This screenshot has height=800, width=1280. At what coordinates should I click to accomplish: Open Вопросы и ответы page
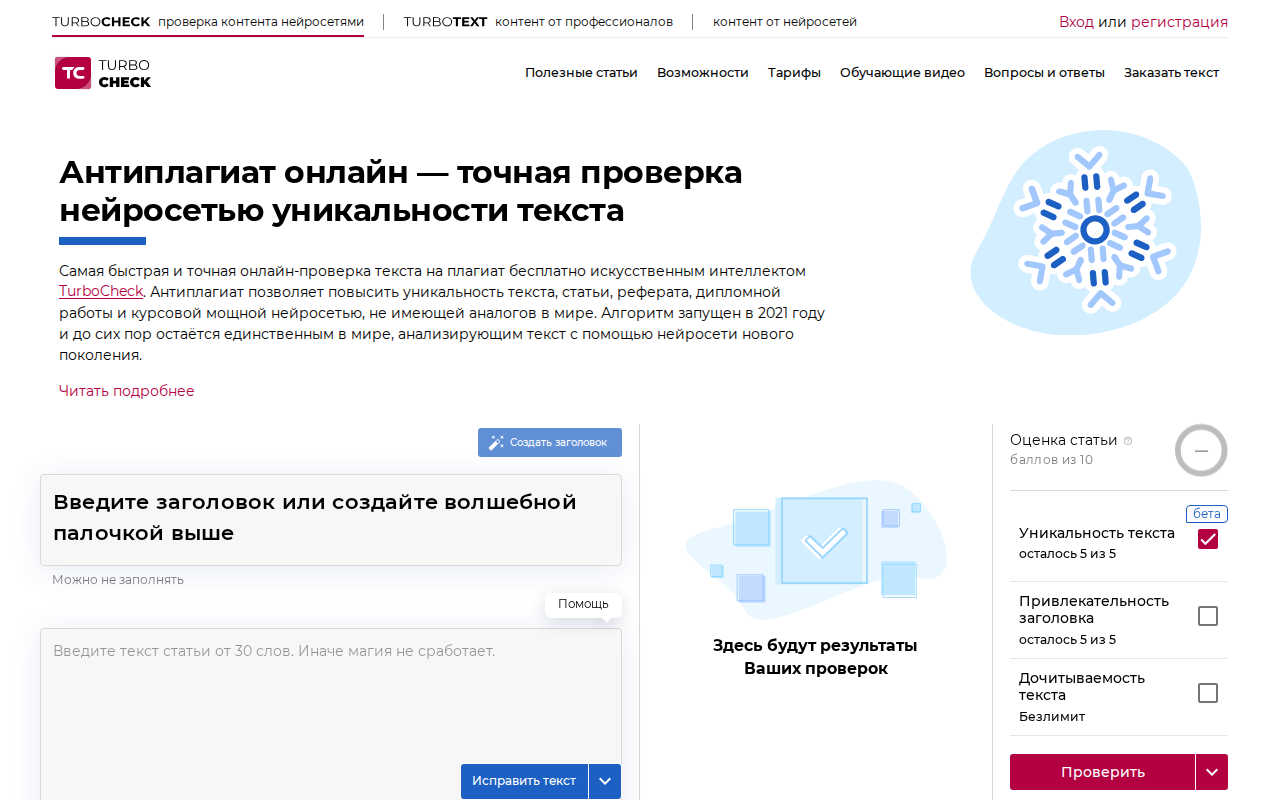tap(1044, 72)
